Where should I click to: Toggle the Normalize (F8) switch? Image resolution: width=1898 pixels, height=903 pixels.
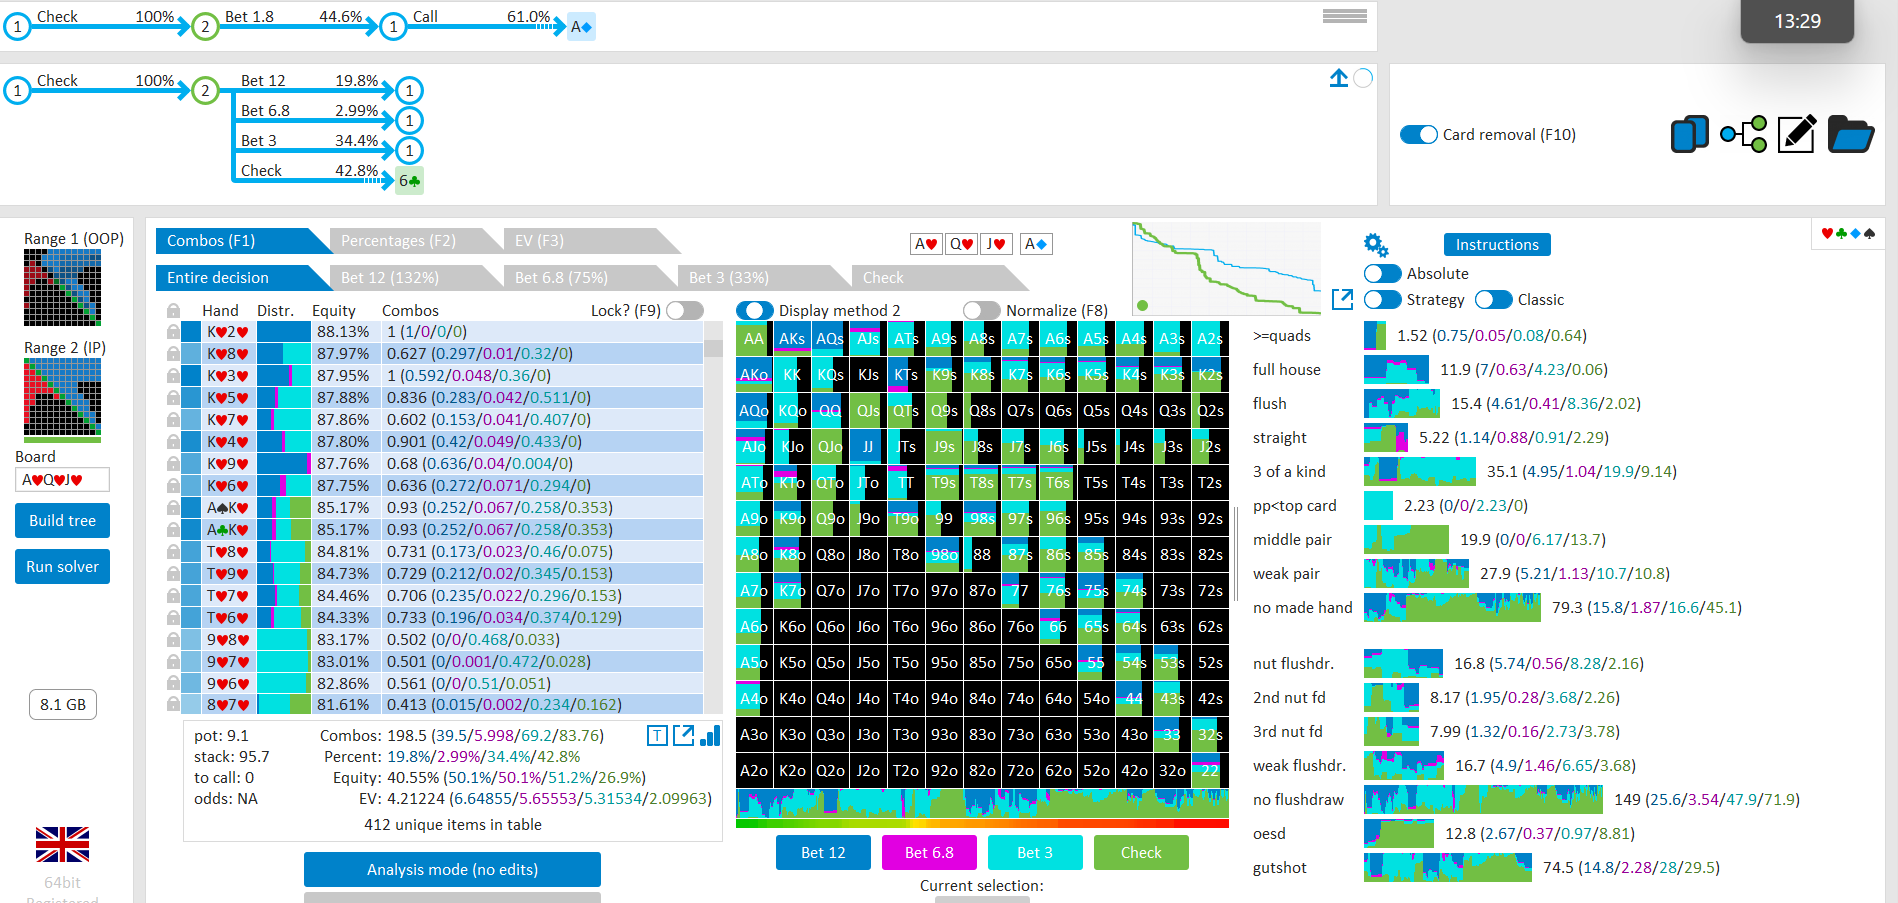(x=982, y=311)
